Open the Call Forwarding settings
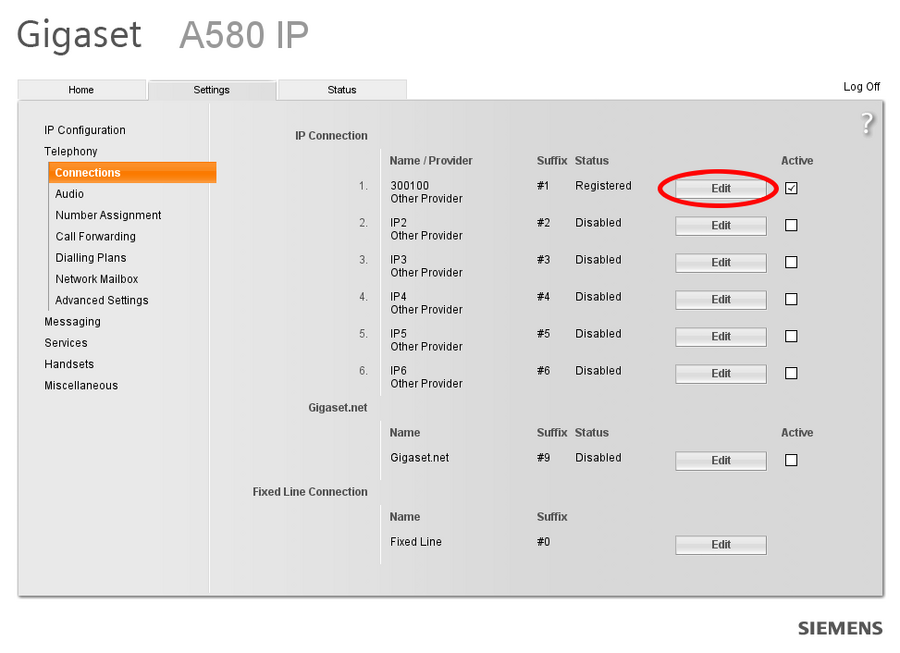900x653 pixels. click(x=95, y=236)
